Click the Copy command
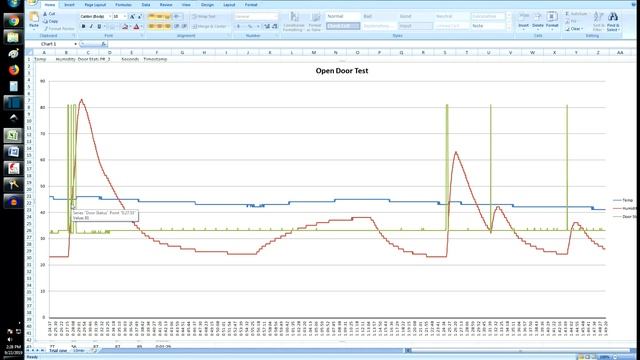The image size is (640, 360). [50, 21]
